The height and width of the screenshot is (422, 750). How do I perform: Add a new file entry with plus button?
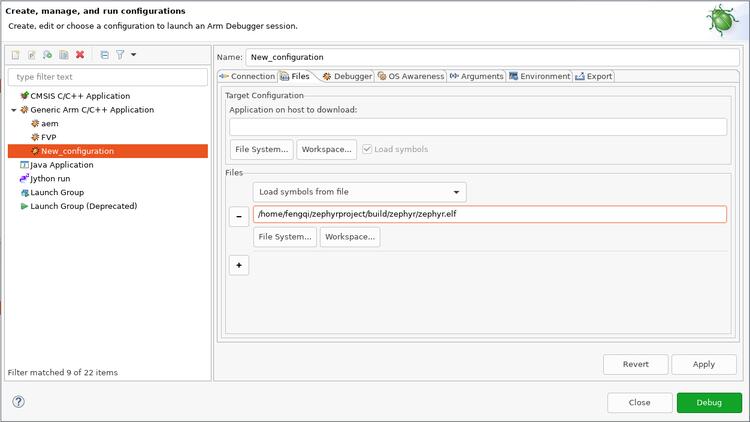(x=239, y=265)
